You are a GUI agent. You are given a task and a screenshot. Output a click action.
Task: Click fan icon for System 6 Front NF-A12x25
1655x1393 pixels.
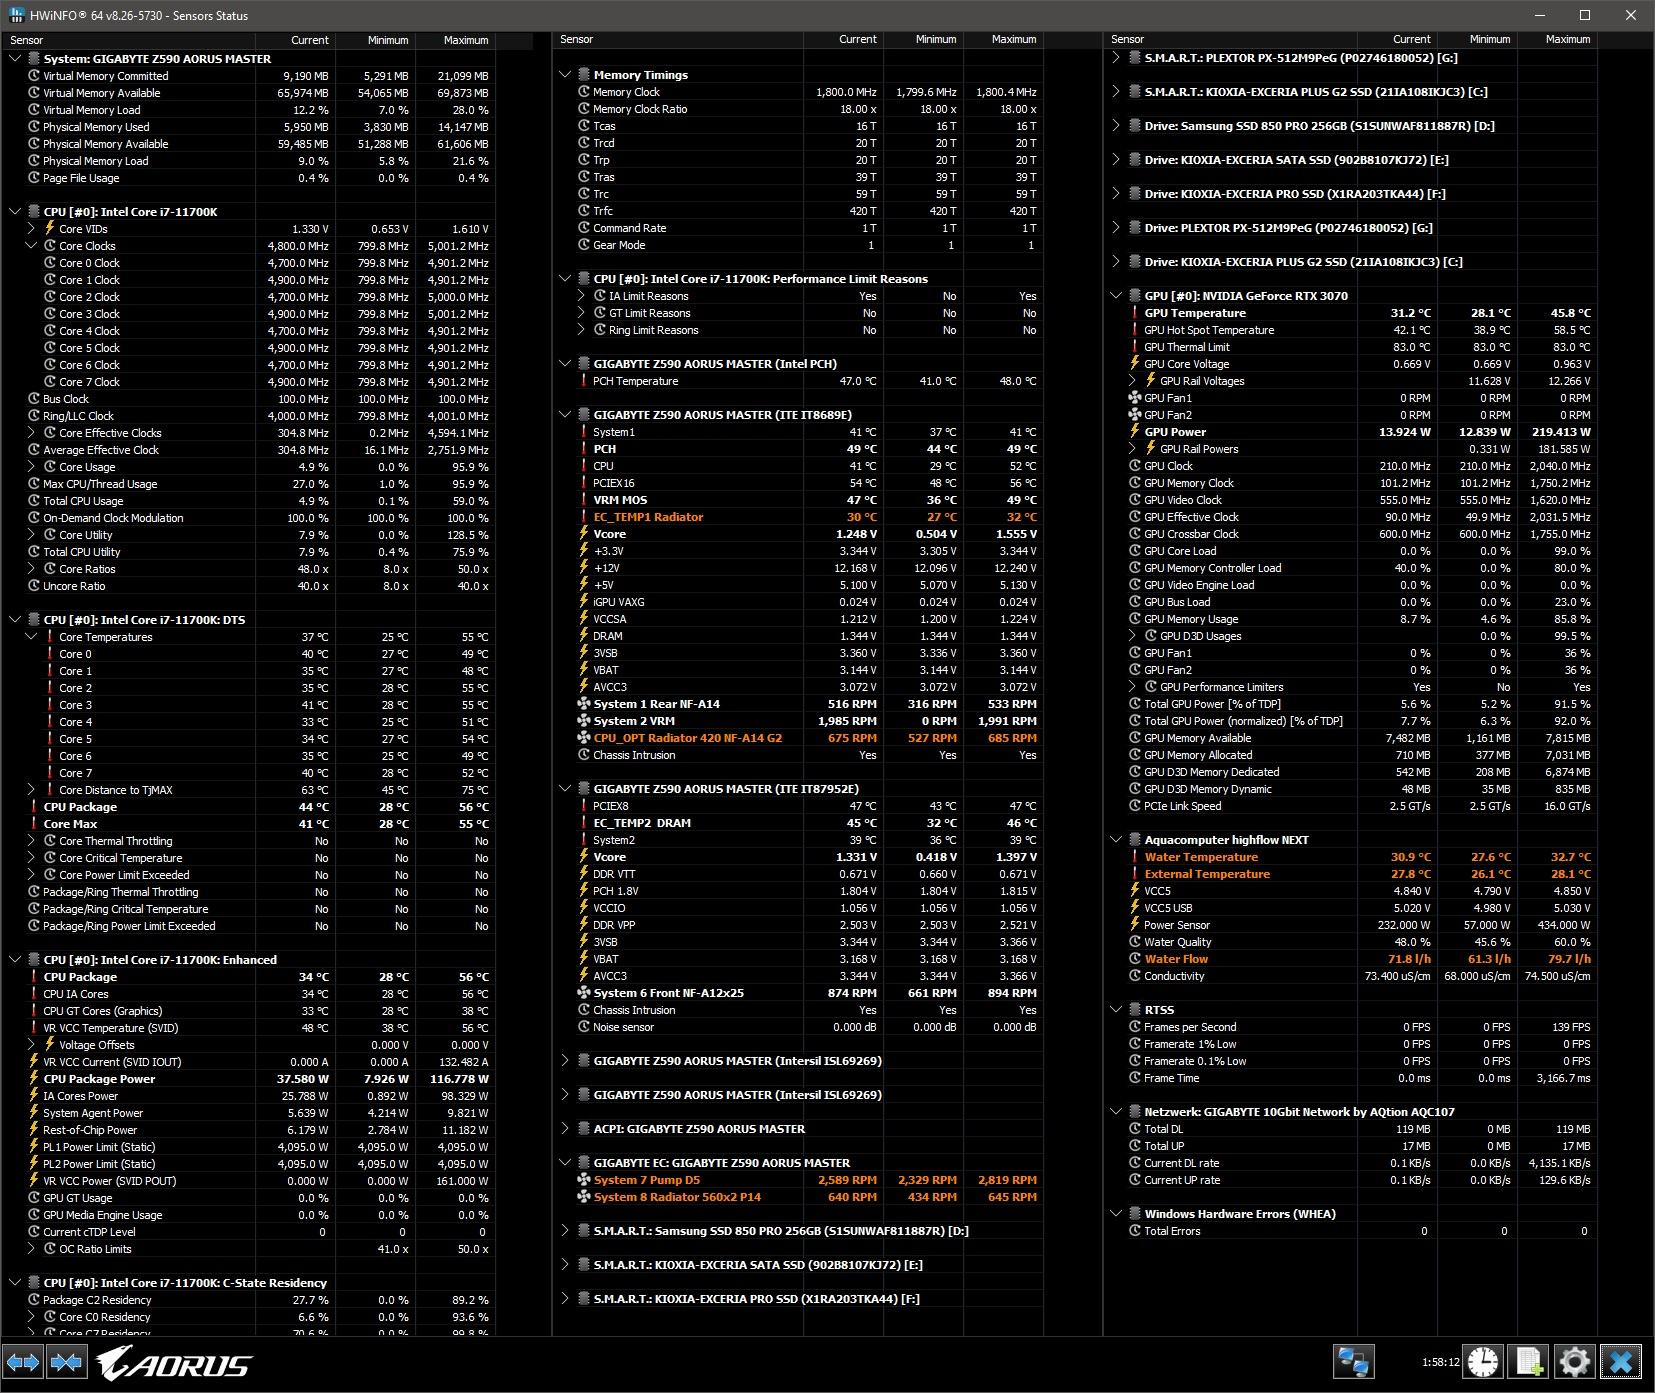point(584,993)
